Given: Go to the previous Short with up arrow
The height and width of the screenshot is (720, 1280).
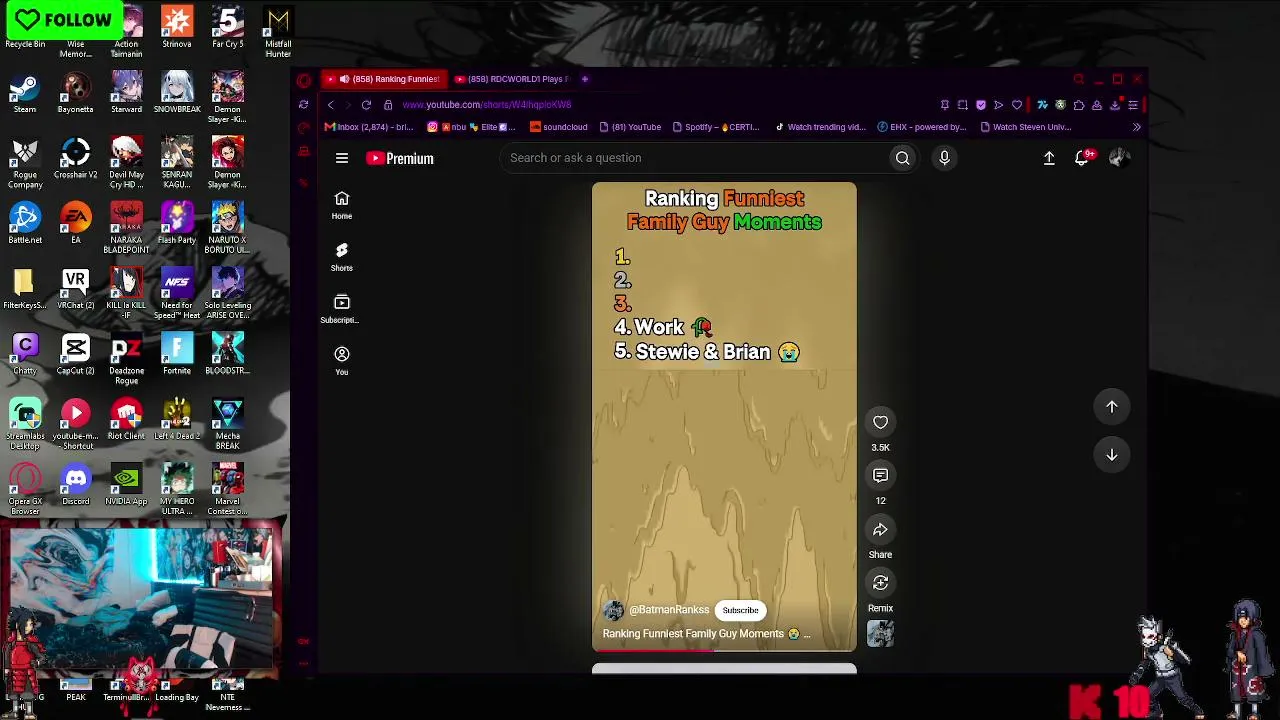Looking at the screenshot, I should [1111, 407].
